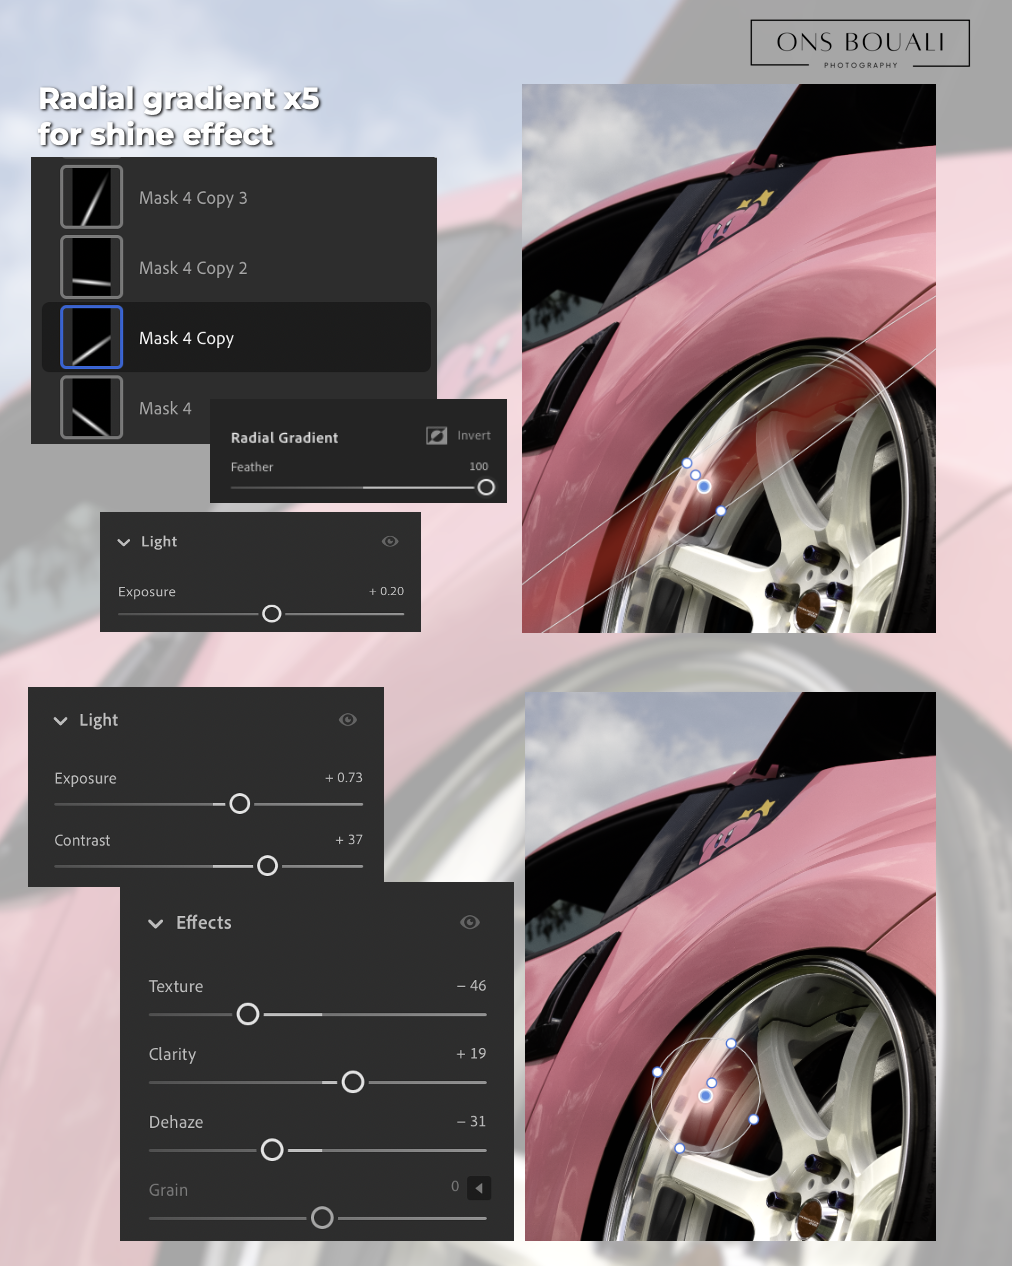Viewport: 1012px width, 1266px height.
Task: Click the Contrast slider handle
Action: pos(267,865)
